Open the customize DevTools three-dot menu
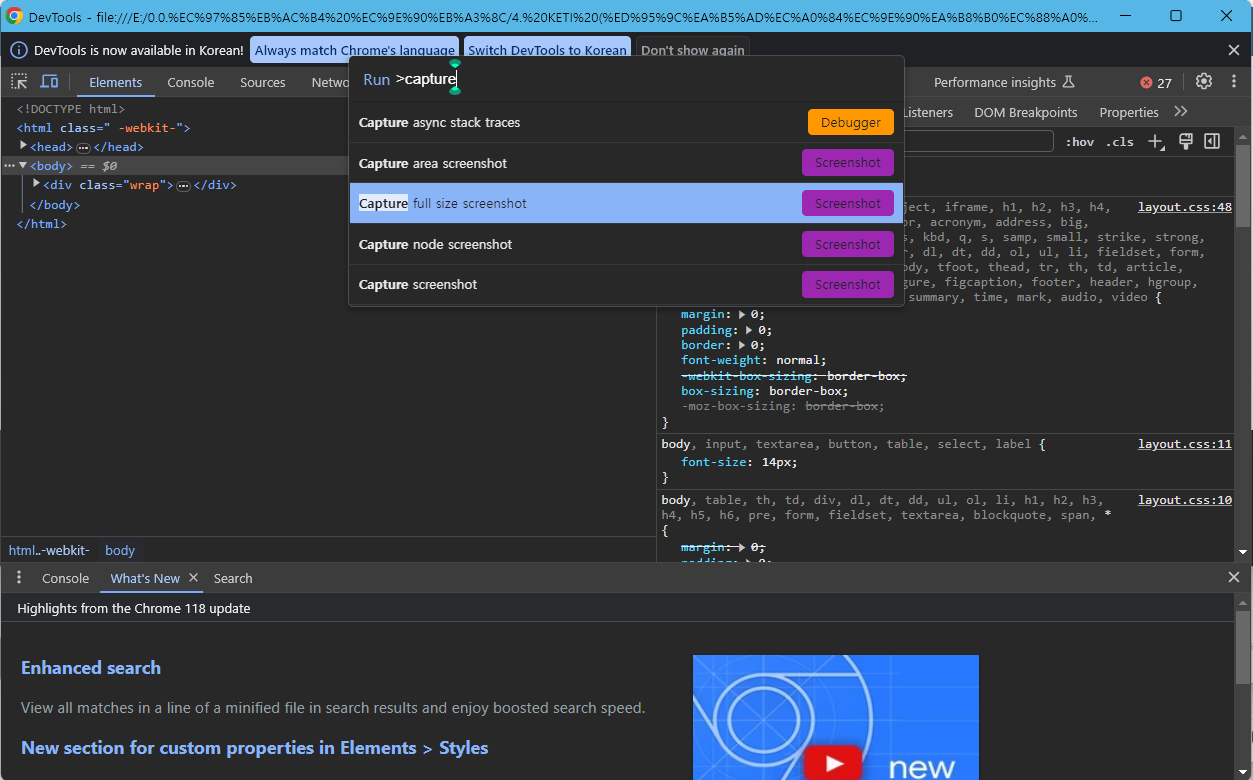This screenshot has height=780, width=1253. click(x=1233, y=82)
